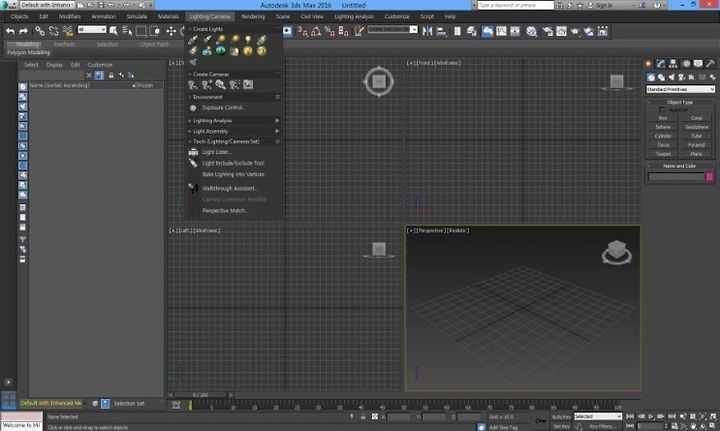The height and width of the screenshot is (431, 720).
Task: Click Walkthrough Assistant menu entry
Action: tap(230, 188)
